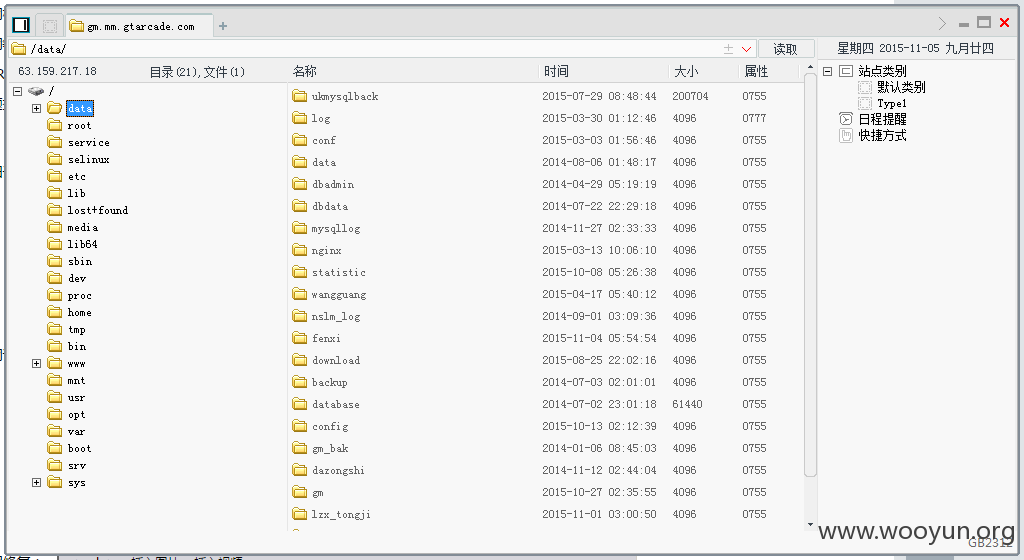Select the selinux folder in the tree
The image size is (1024, 560).
[x=89, y=159]
